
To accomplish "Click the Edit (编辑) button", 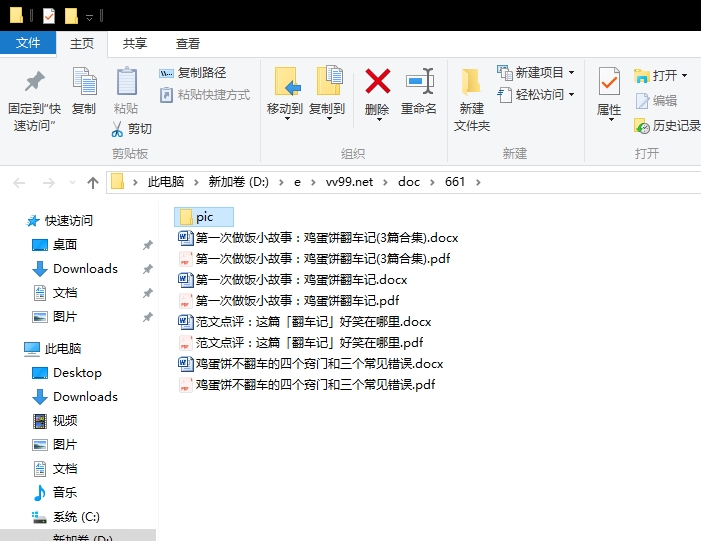I will pos(656,101).
